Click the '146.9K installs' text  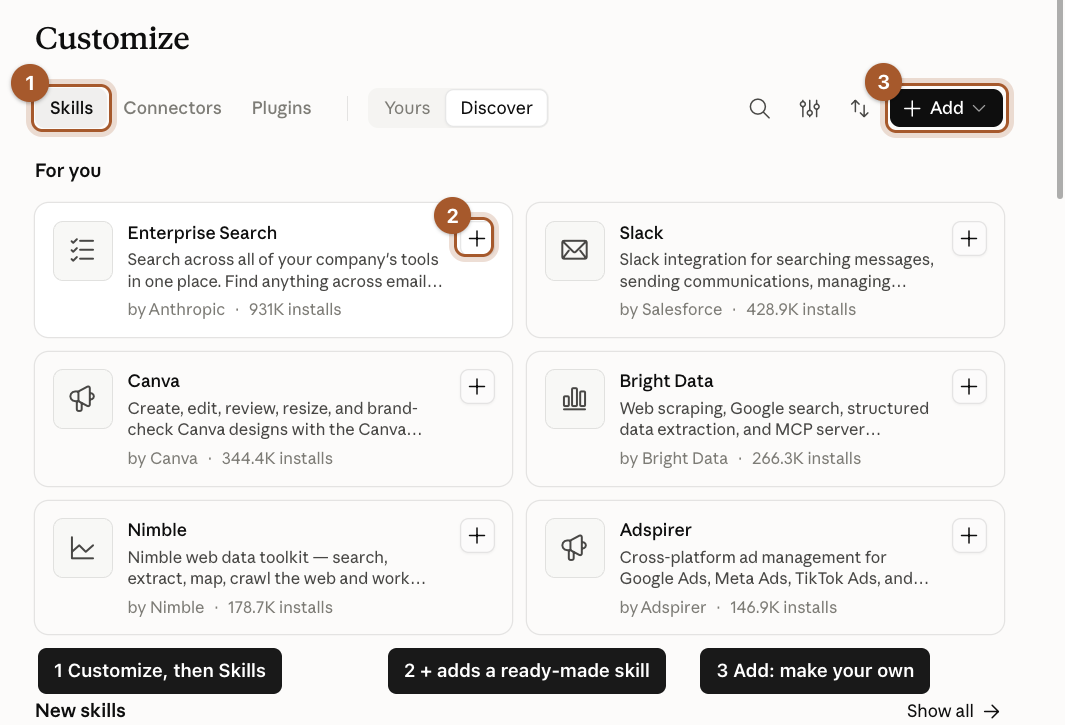point(783,607)
